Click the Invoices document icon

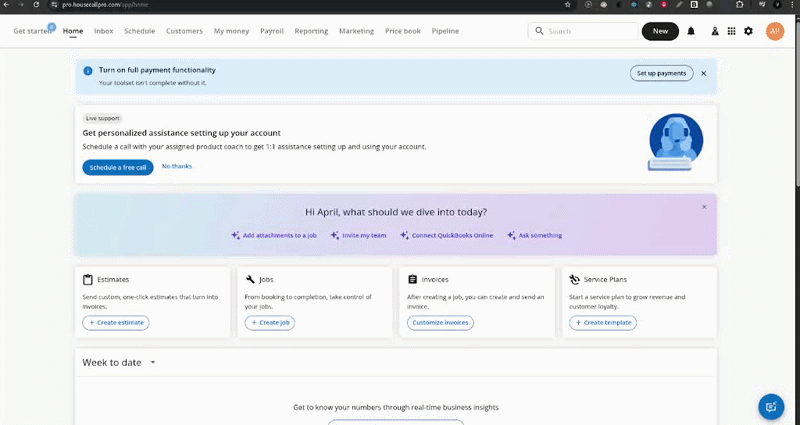tap(412, 280)
